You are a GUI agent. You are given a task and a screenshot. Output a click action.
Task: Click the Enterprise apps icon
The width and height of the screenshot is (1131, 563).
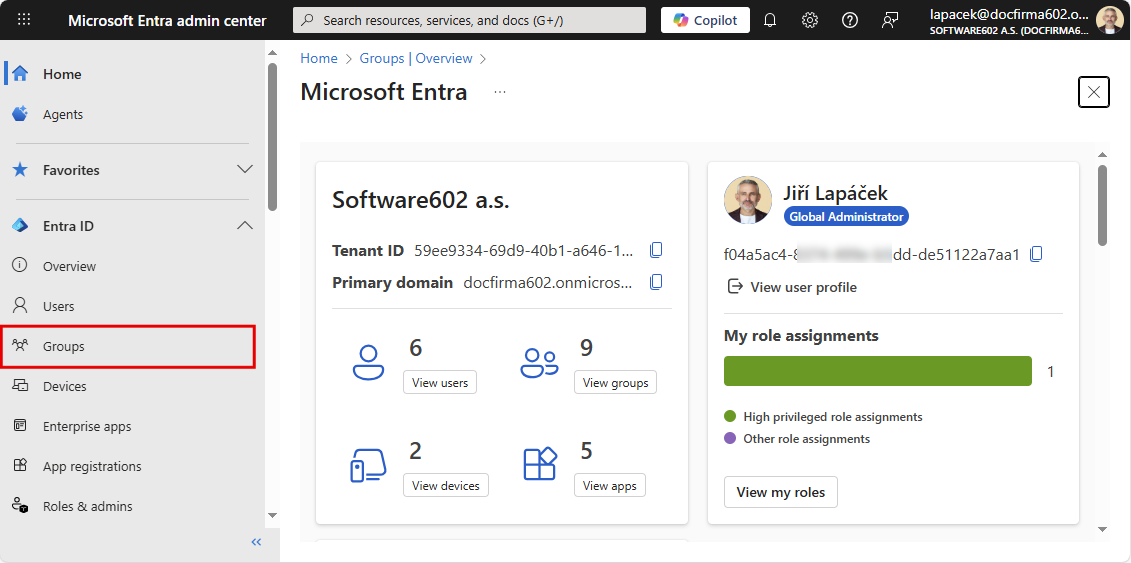tap(20, 425)
